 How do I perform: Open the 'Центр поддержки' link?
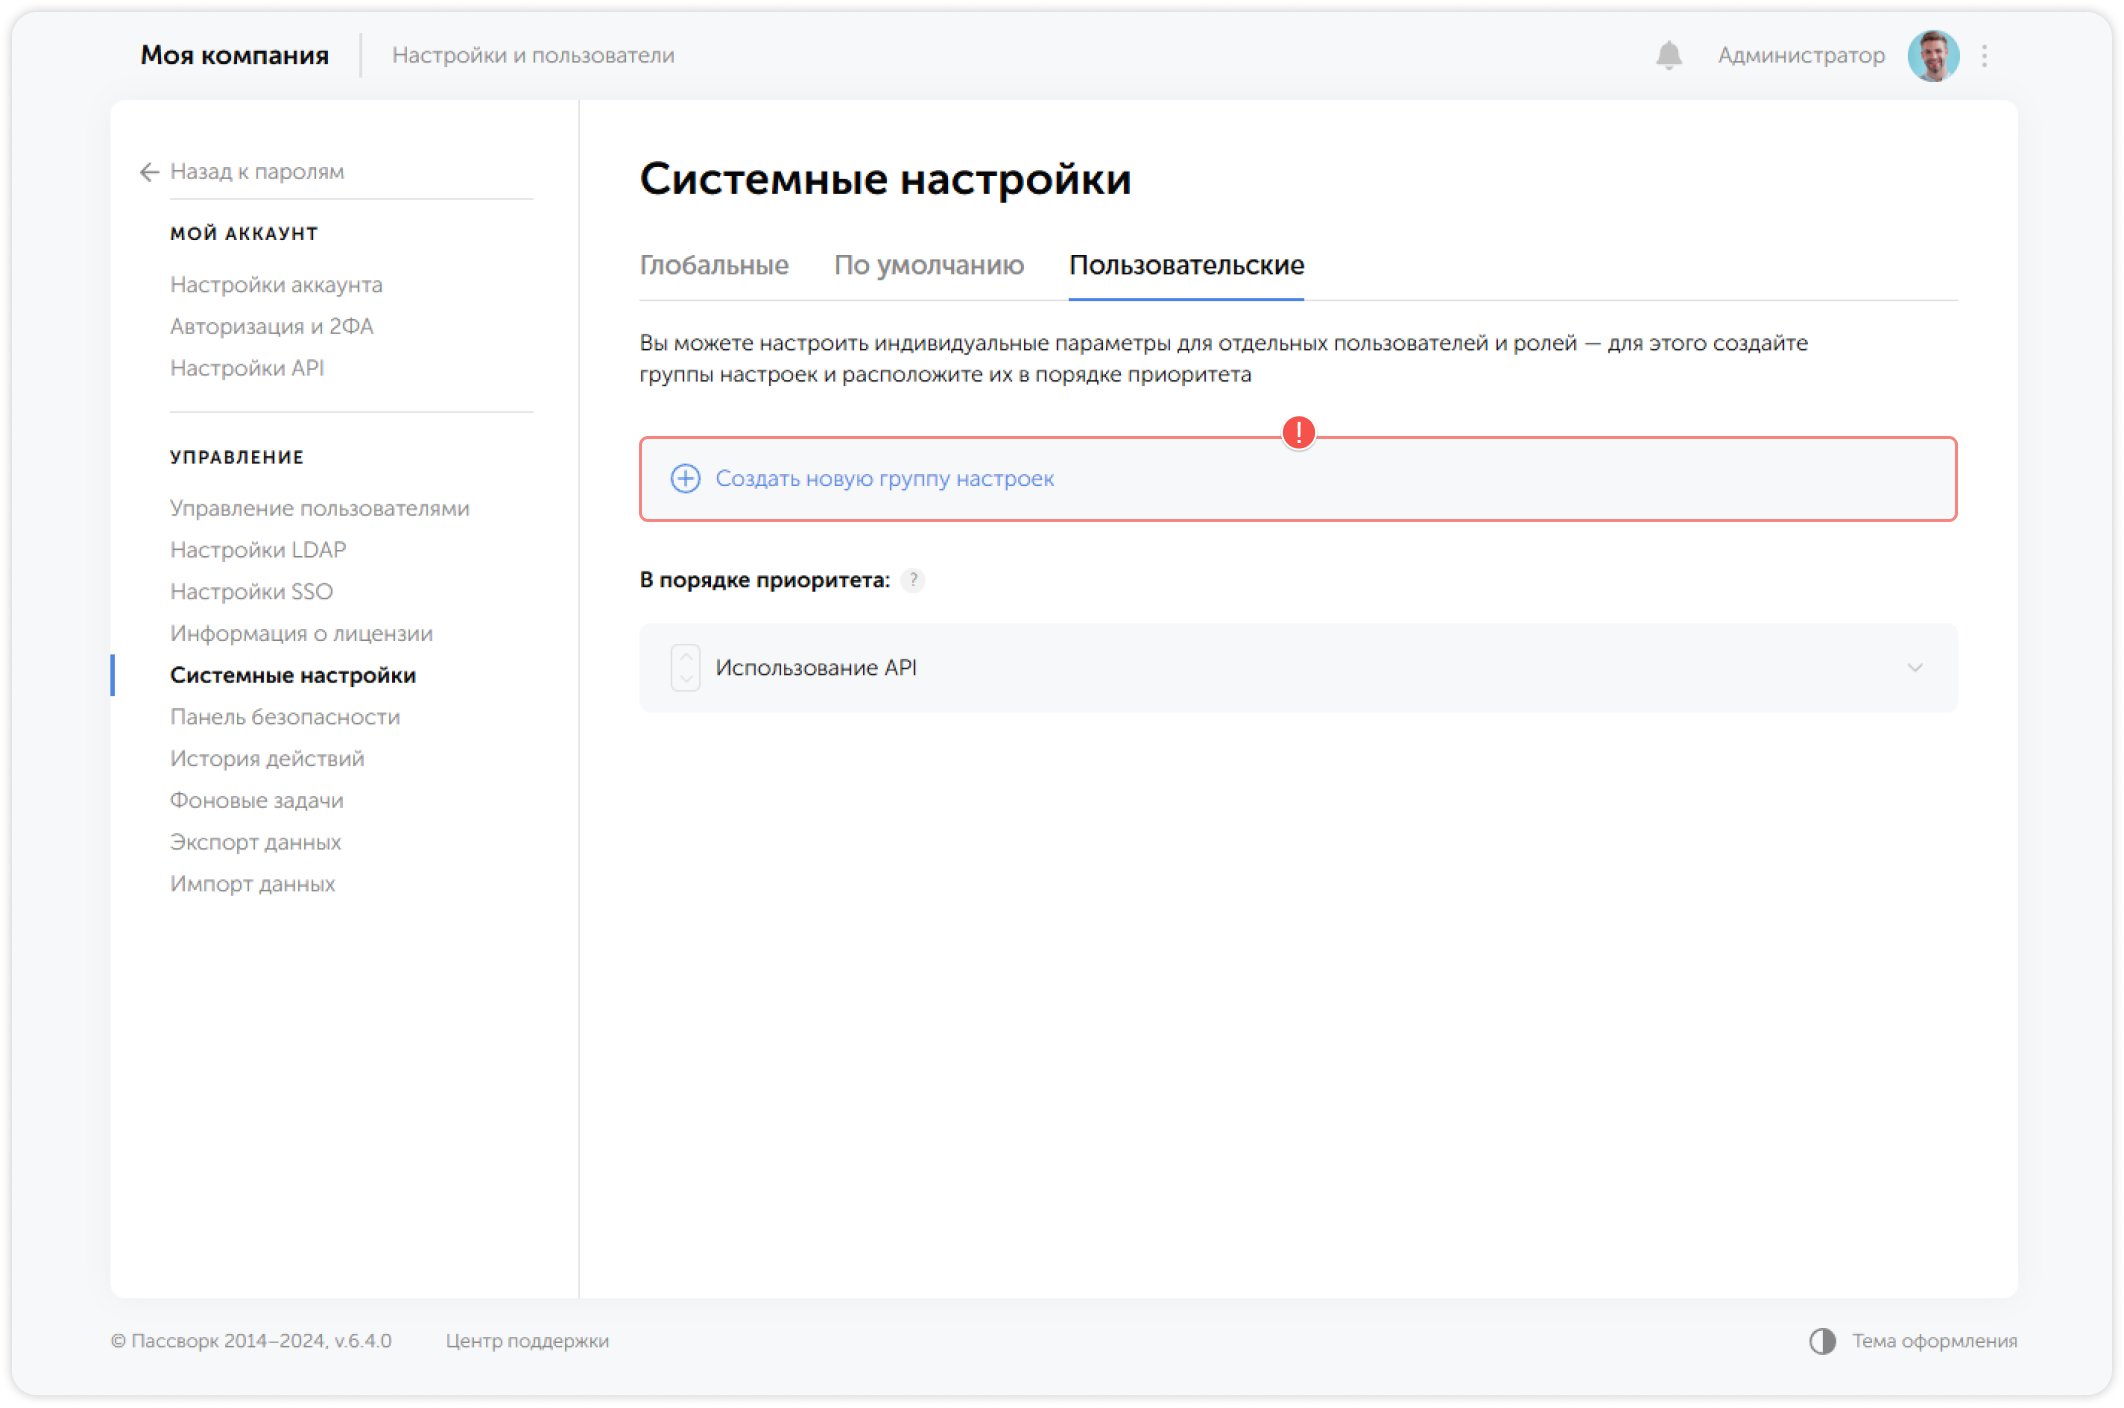[x=528, y=1341]
